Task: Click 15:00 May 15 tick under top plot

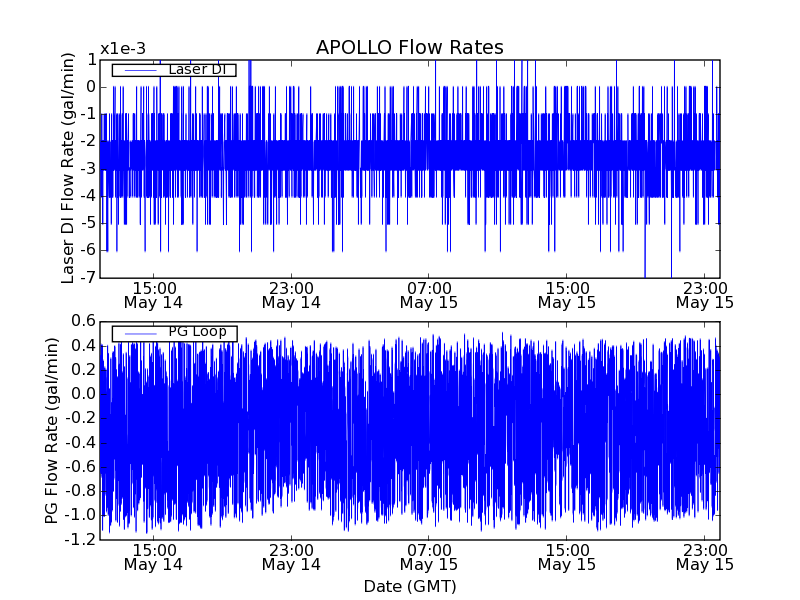Action: (567, 293)
